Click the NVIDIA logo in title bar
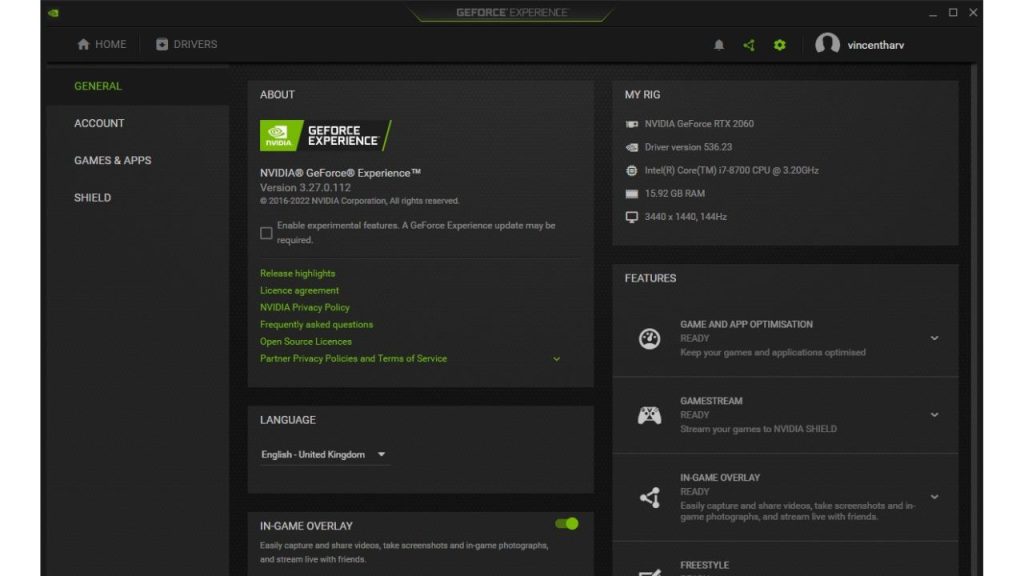1024x576 pixels. click(x=54, y=13)
